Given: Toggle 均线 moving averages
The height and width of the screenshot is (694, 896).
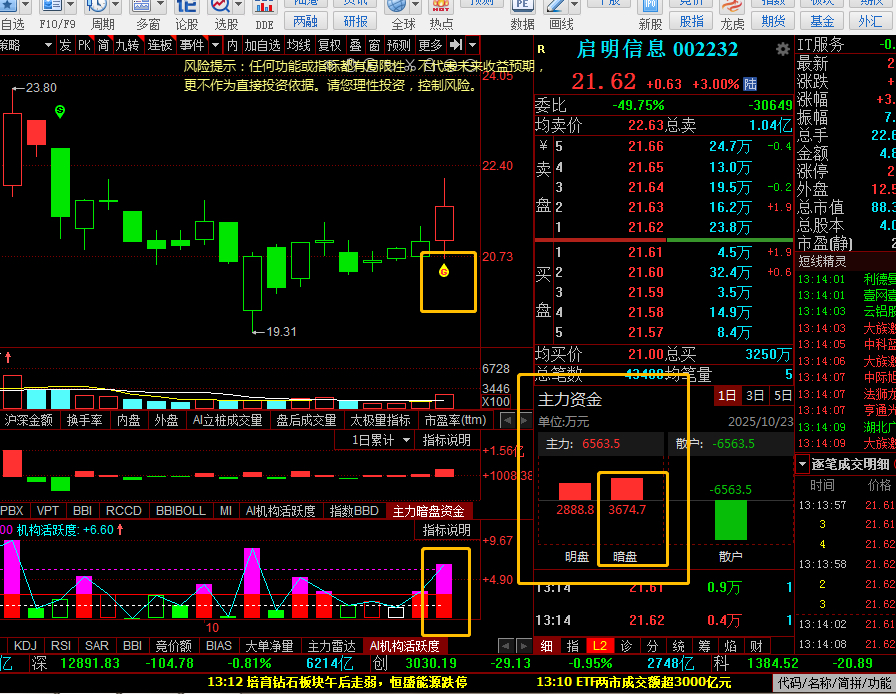Looking at the screenshot, I should point(298,45).
